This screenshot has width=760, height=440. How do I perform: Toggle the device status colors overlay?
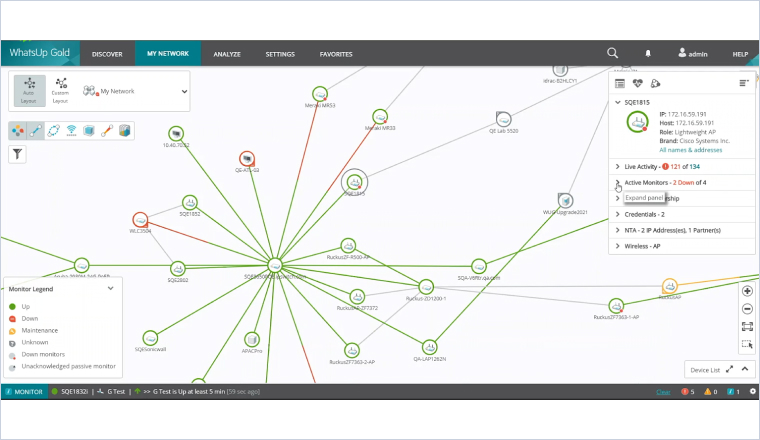(x=18, y=131)
